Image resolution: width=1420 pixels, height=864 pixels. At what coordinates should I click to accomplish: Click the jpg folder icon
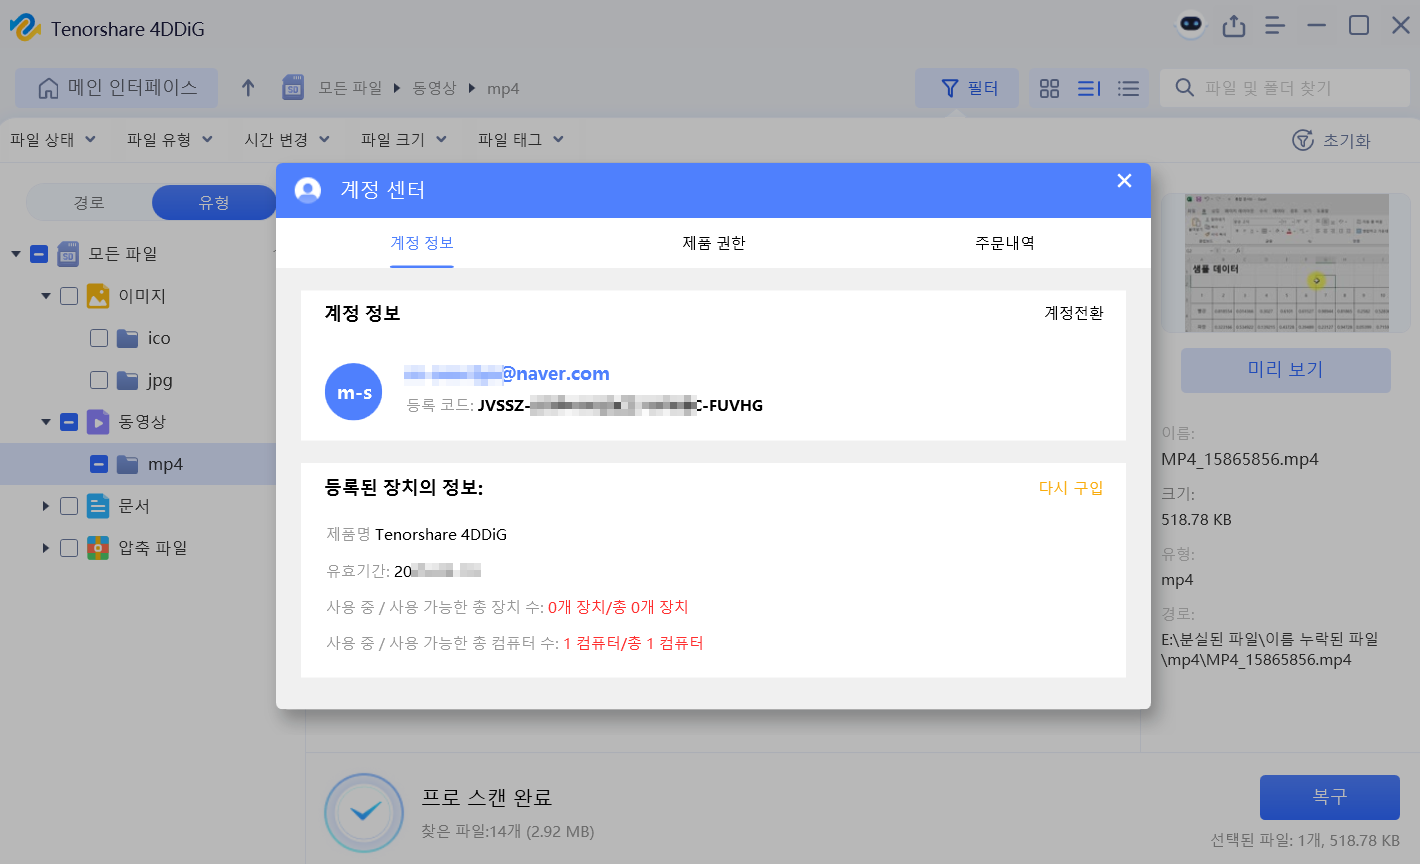[127, 380]
